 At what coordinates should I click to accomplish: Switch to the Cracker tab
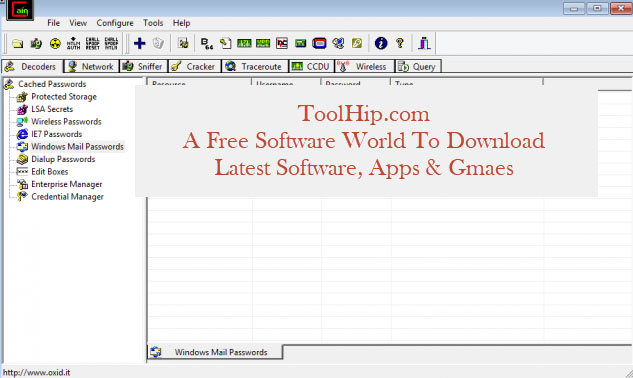pos(195,67)
